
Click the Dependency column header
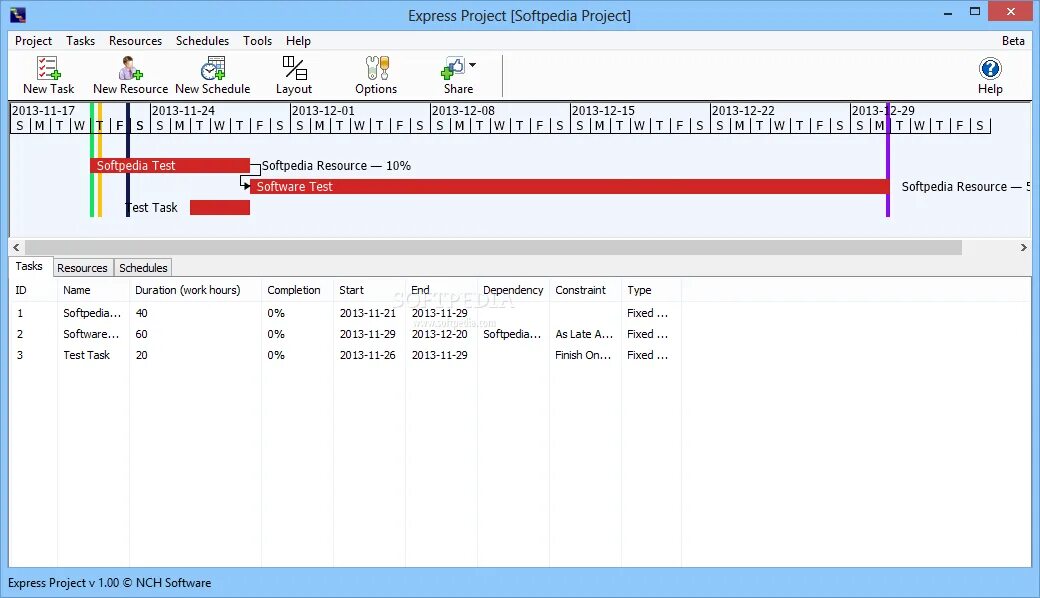513,290
